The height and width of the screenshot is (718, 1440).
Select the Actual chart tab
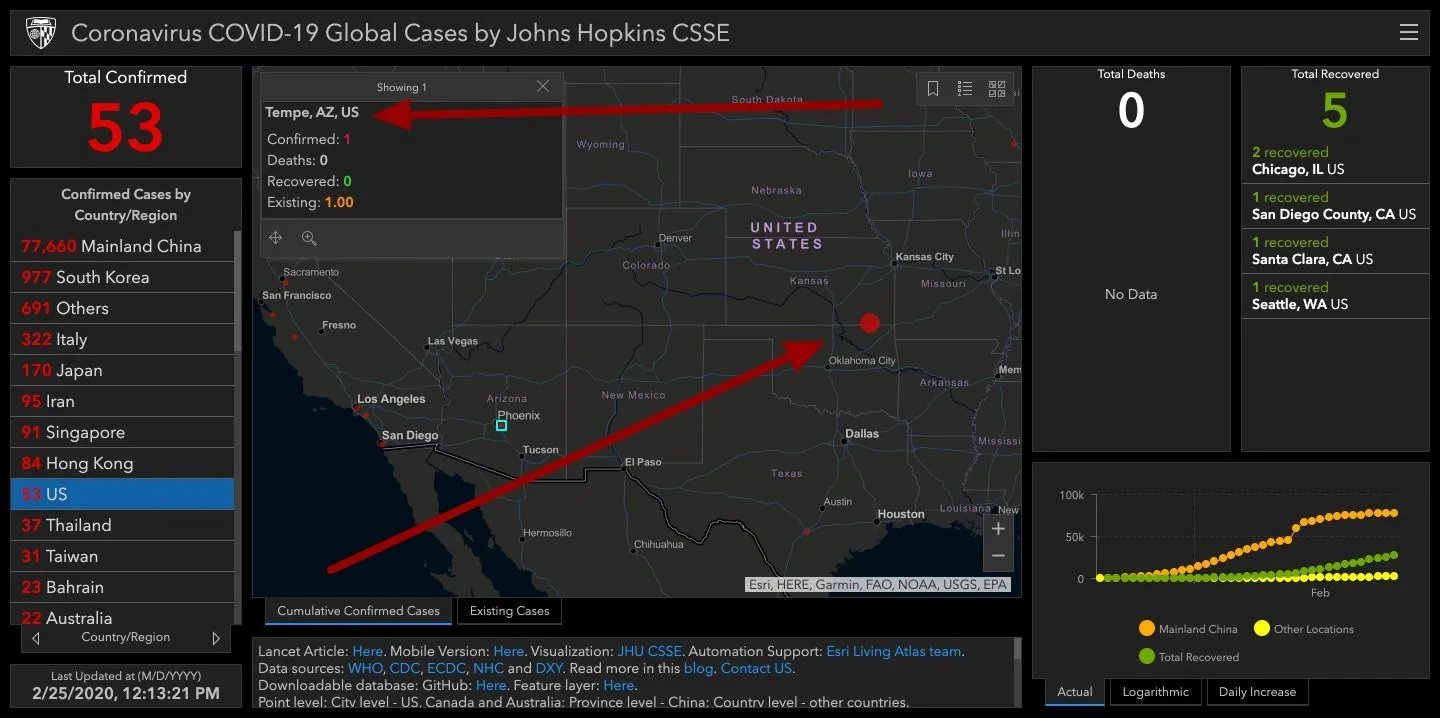click(1075, 692)
